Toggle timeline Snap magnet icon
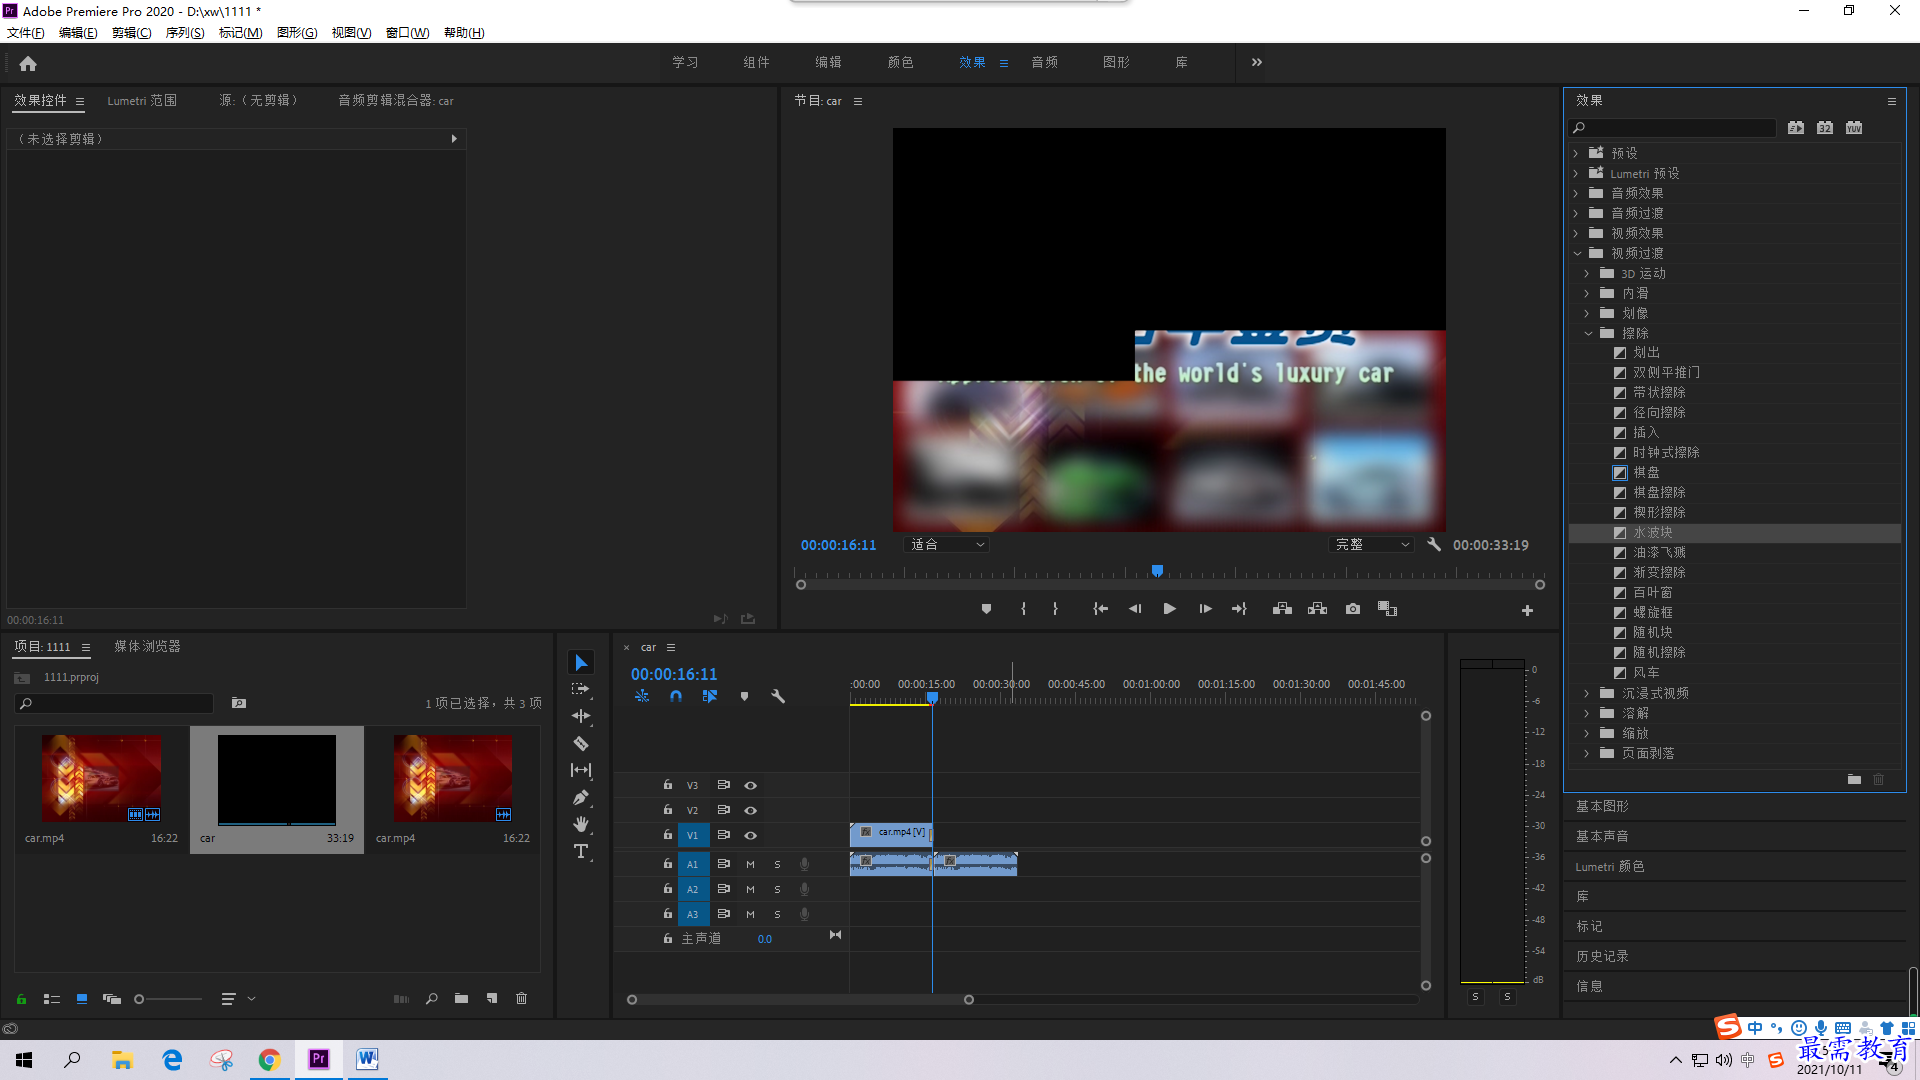The image size is (1920, 1080). point(676,696)
